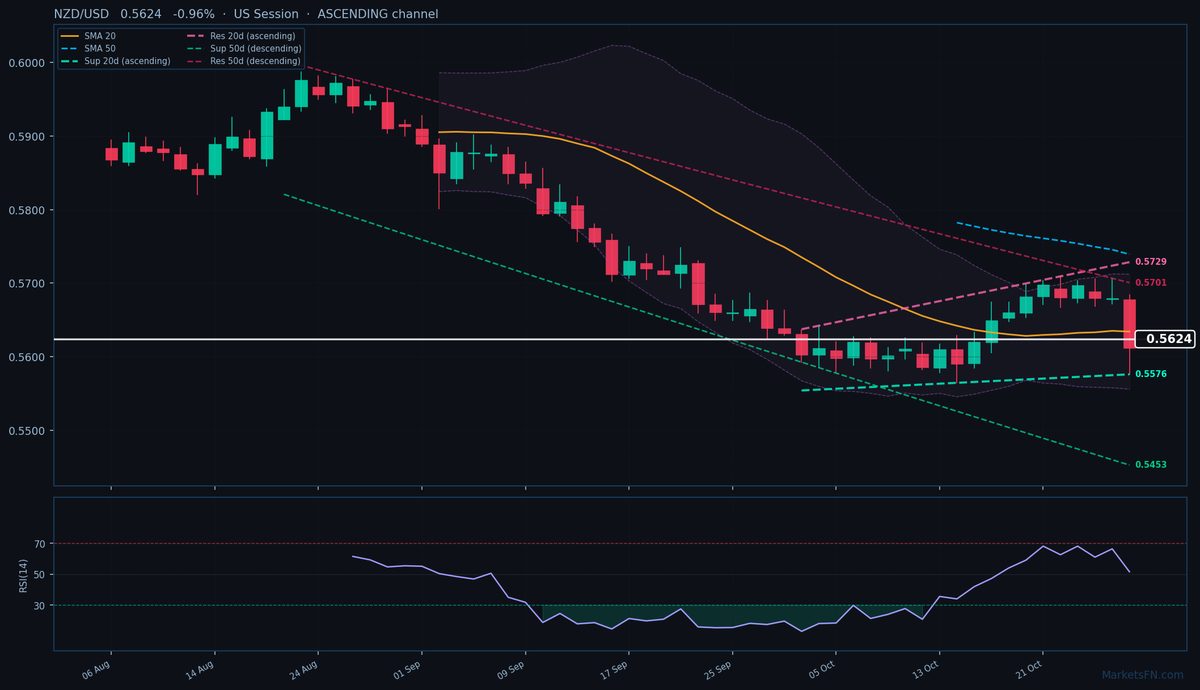The height and width of the screenshot is (690, 1200).
Task: Click the 0.5453 support label
Action: coord(1151,465)
